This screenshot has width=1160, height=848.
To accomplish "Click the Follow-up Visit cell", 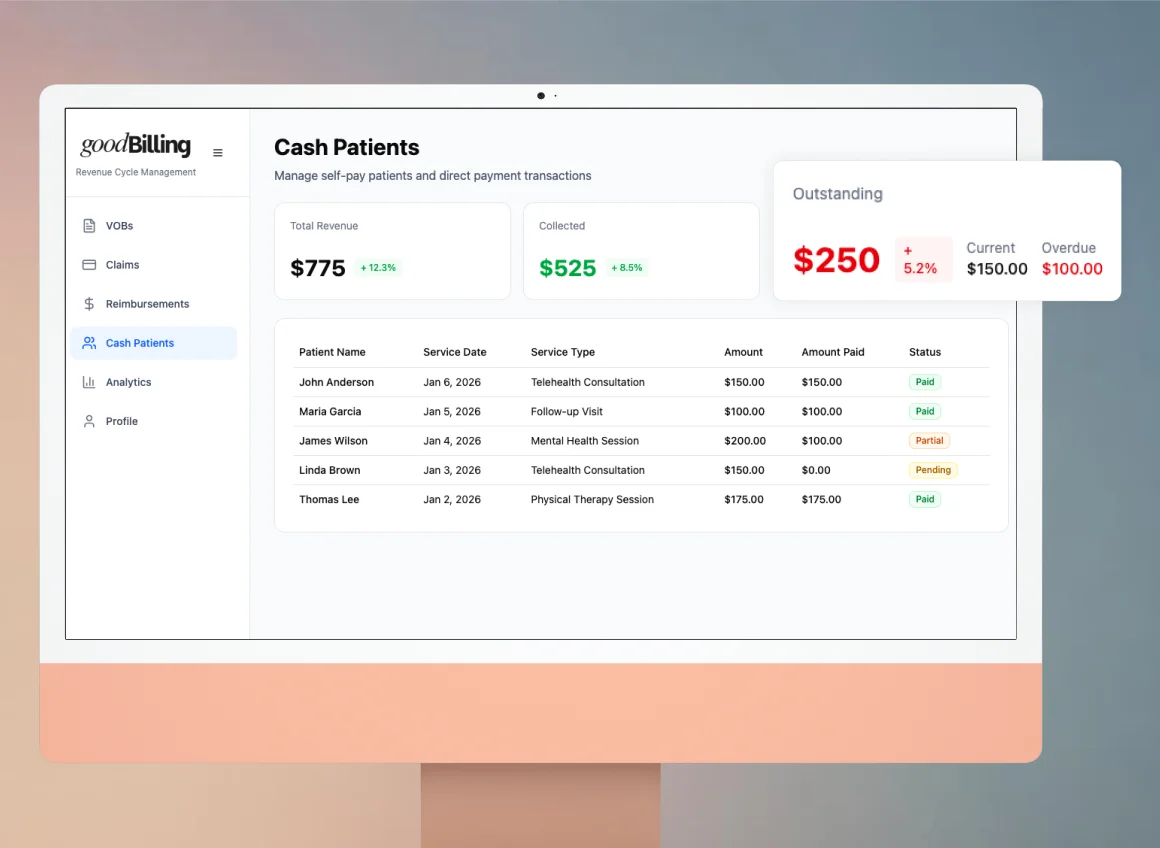I will pyautogui.click(x=567, y=411).
